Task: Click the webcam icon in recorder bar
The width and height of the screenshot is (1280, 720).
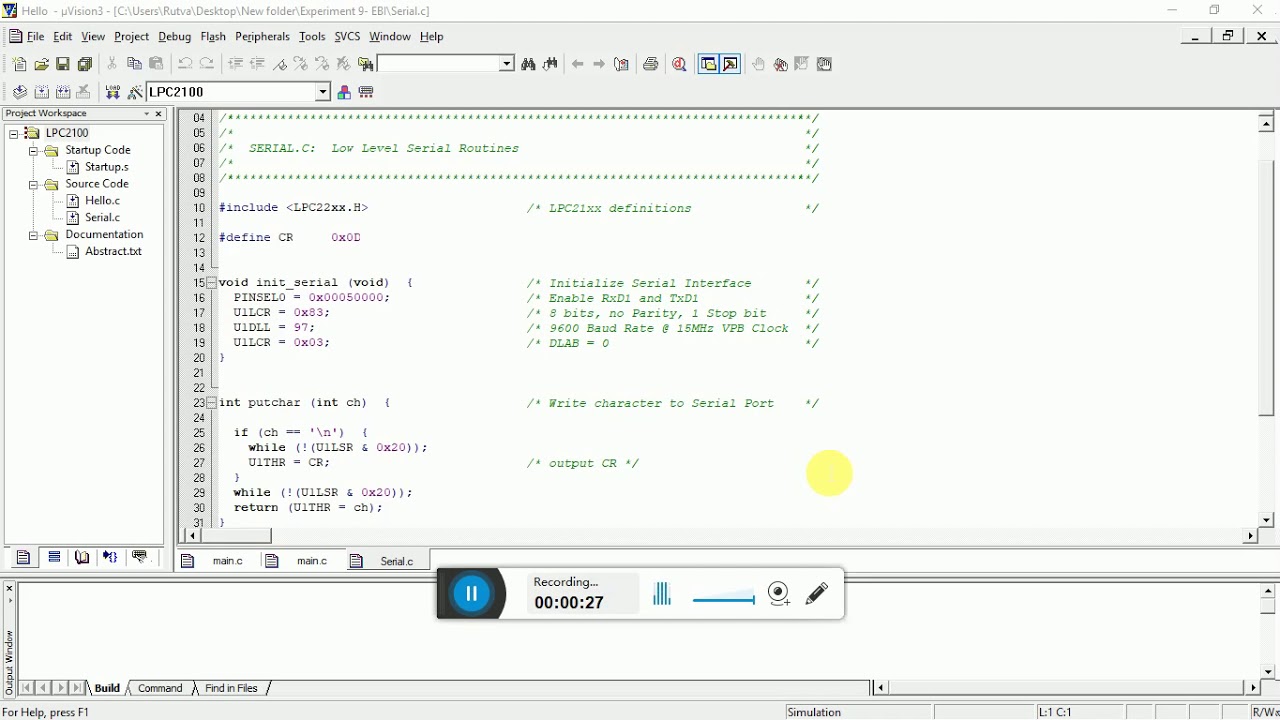Action: point(780,594)
